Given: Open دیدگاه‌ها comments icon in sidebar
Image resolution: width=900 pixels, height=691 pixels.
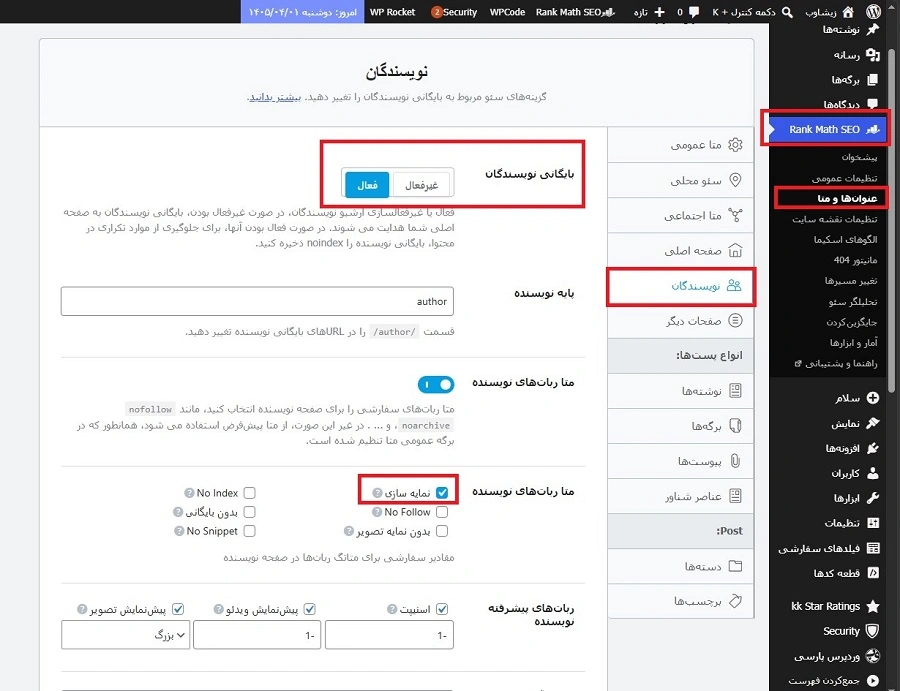Looking at the screenshot, I should [x=872, y=104].
